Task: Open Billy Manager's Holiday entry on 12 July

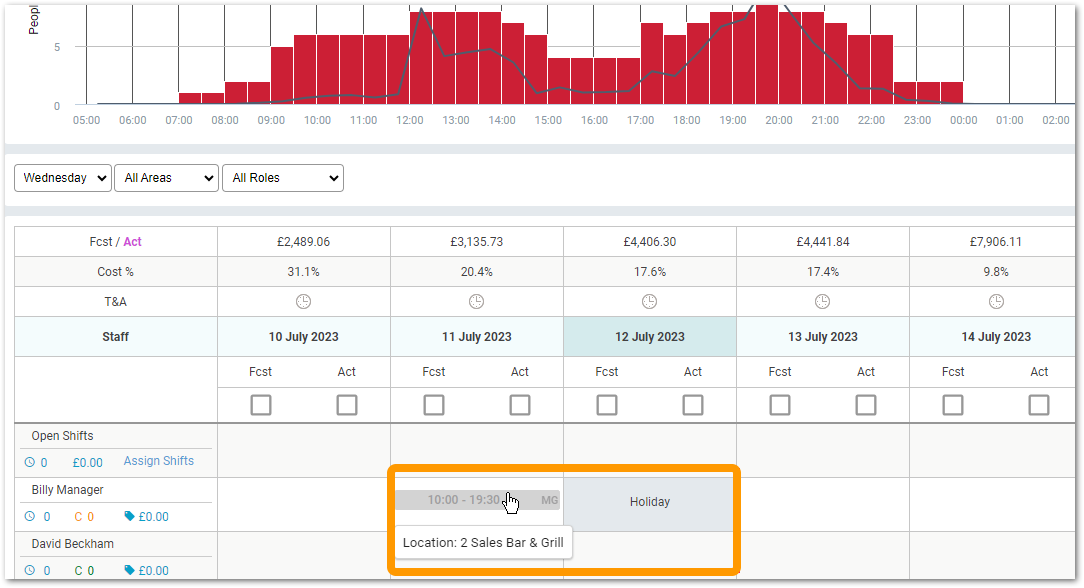Action: [649, 501]
